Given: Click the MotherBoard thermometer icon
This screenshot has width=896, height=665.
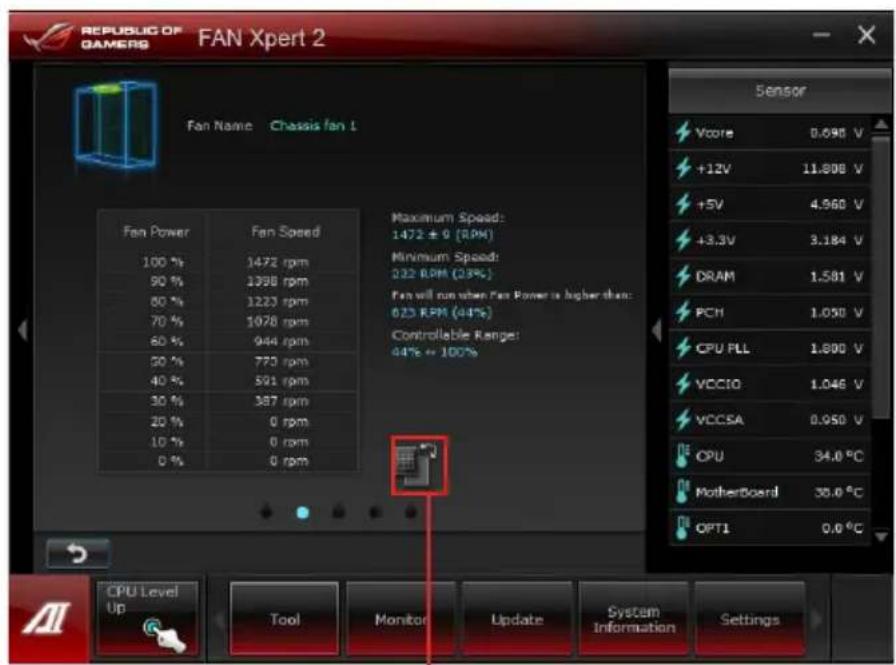Looking at the screenshot, I should 682,492.
